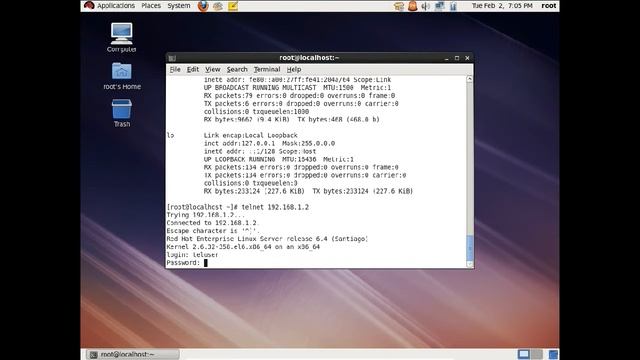Select the Trash desktop icon

[x=122, y=113]
